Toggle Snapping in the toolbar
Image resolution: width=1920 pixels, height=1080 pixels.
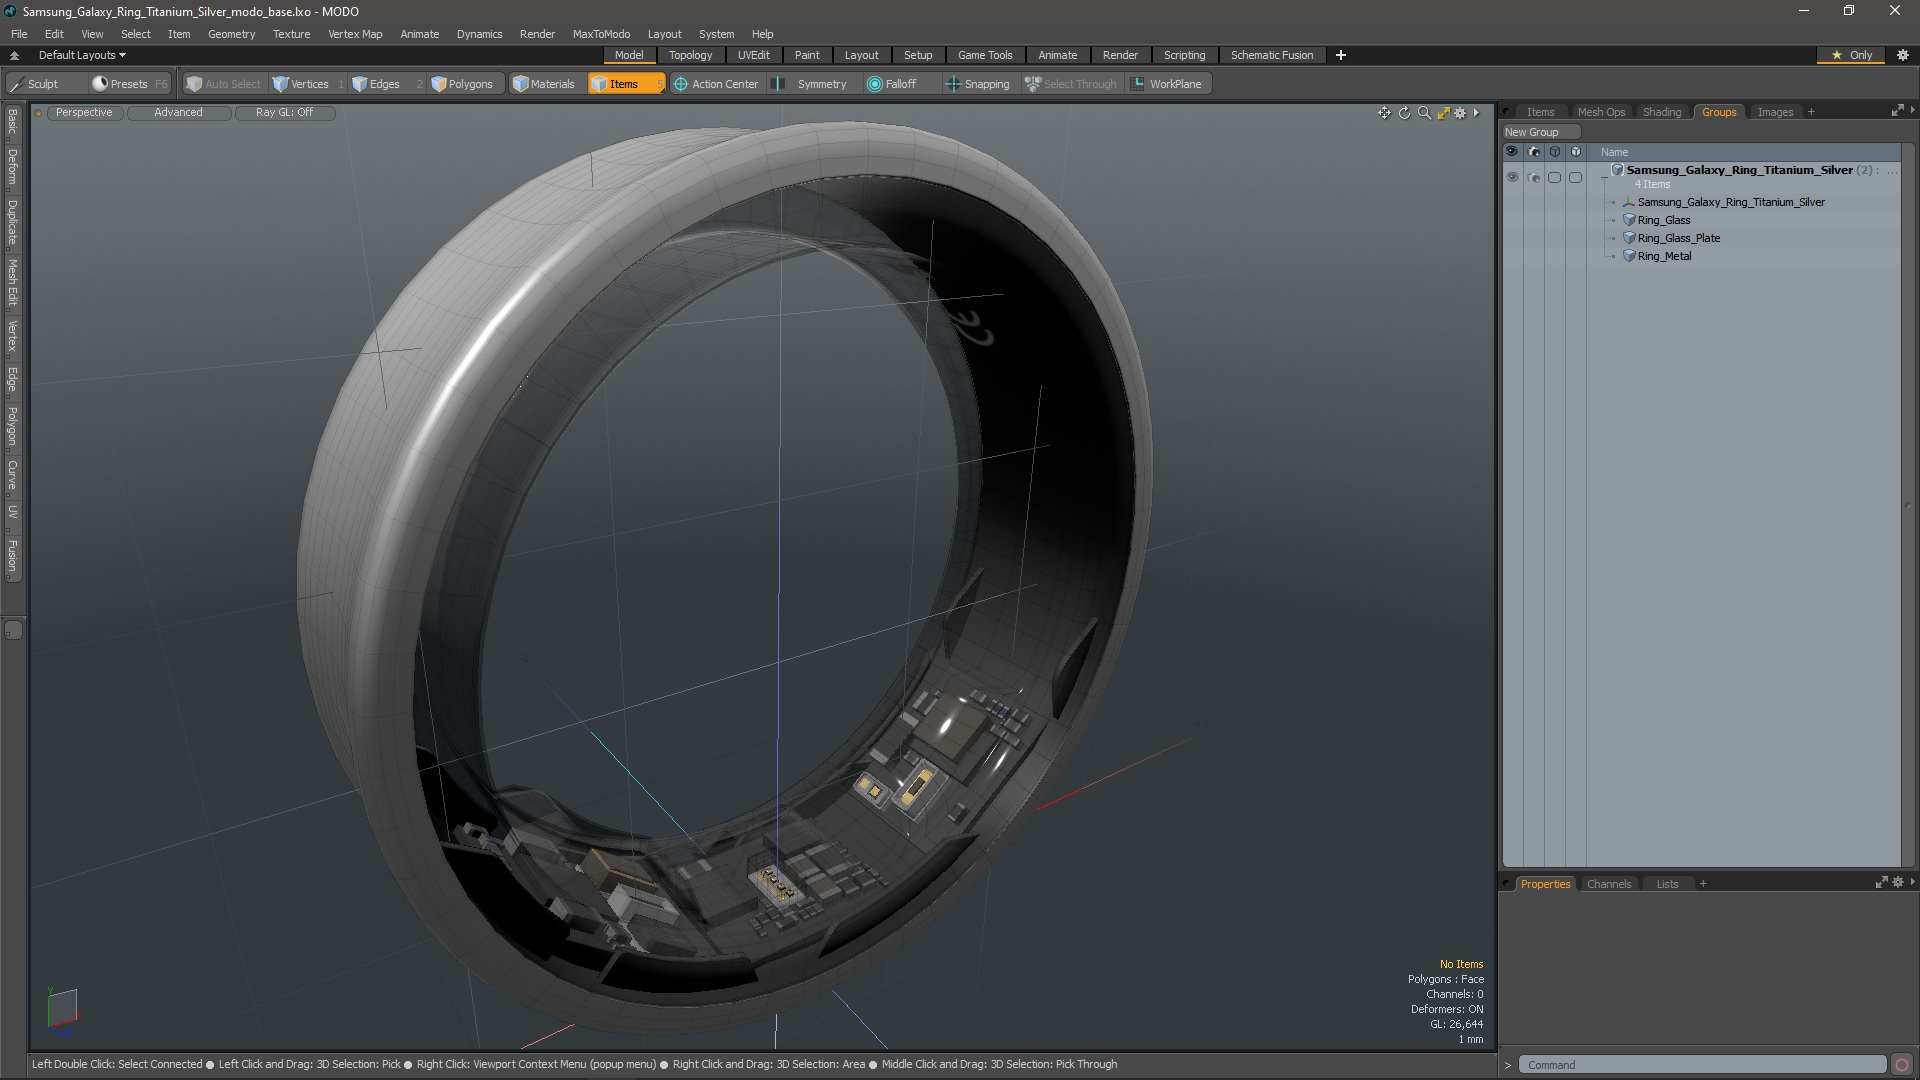tap(978, 84)
